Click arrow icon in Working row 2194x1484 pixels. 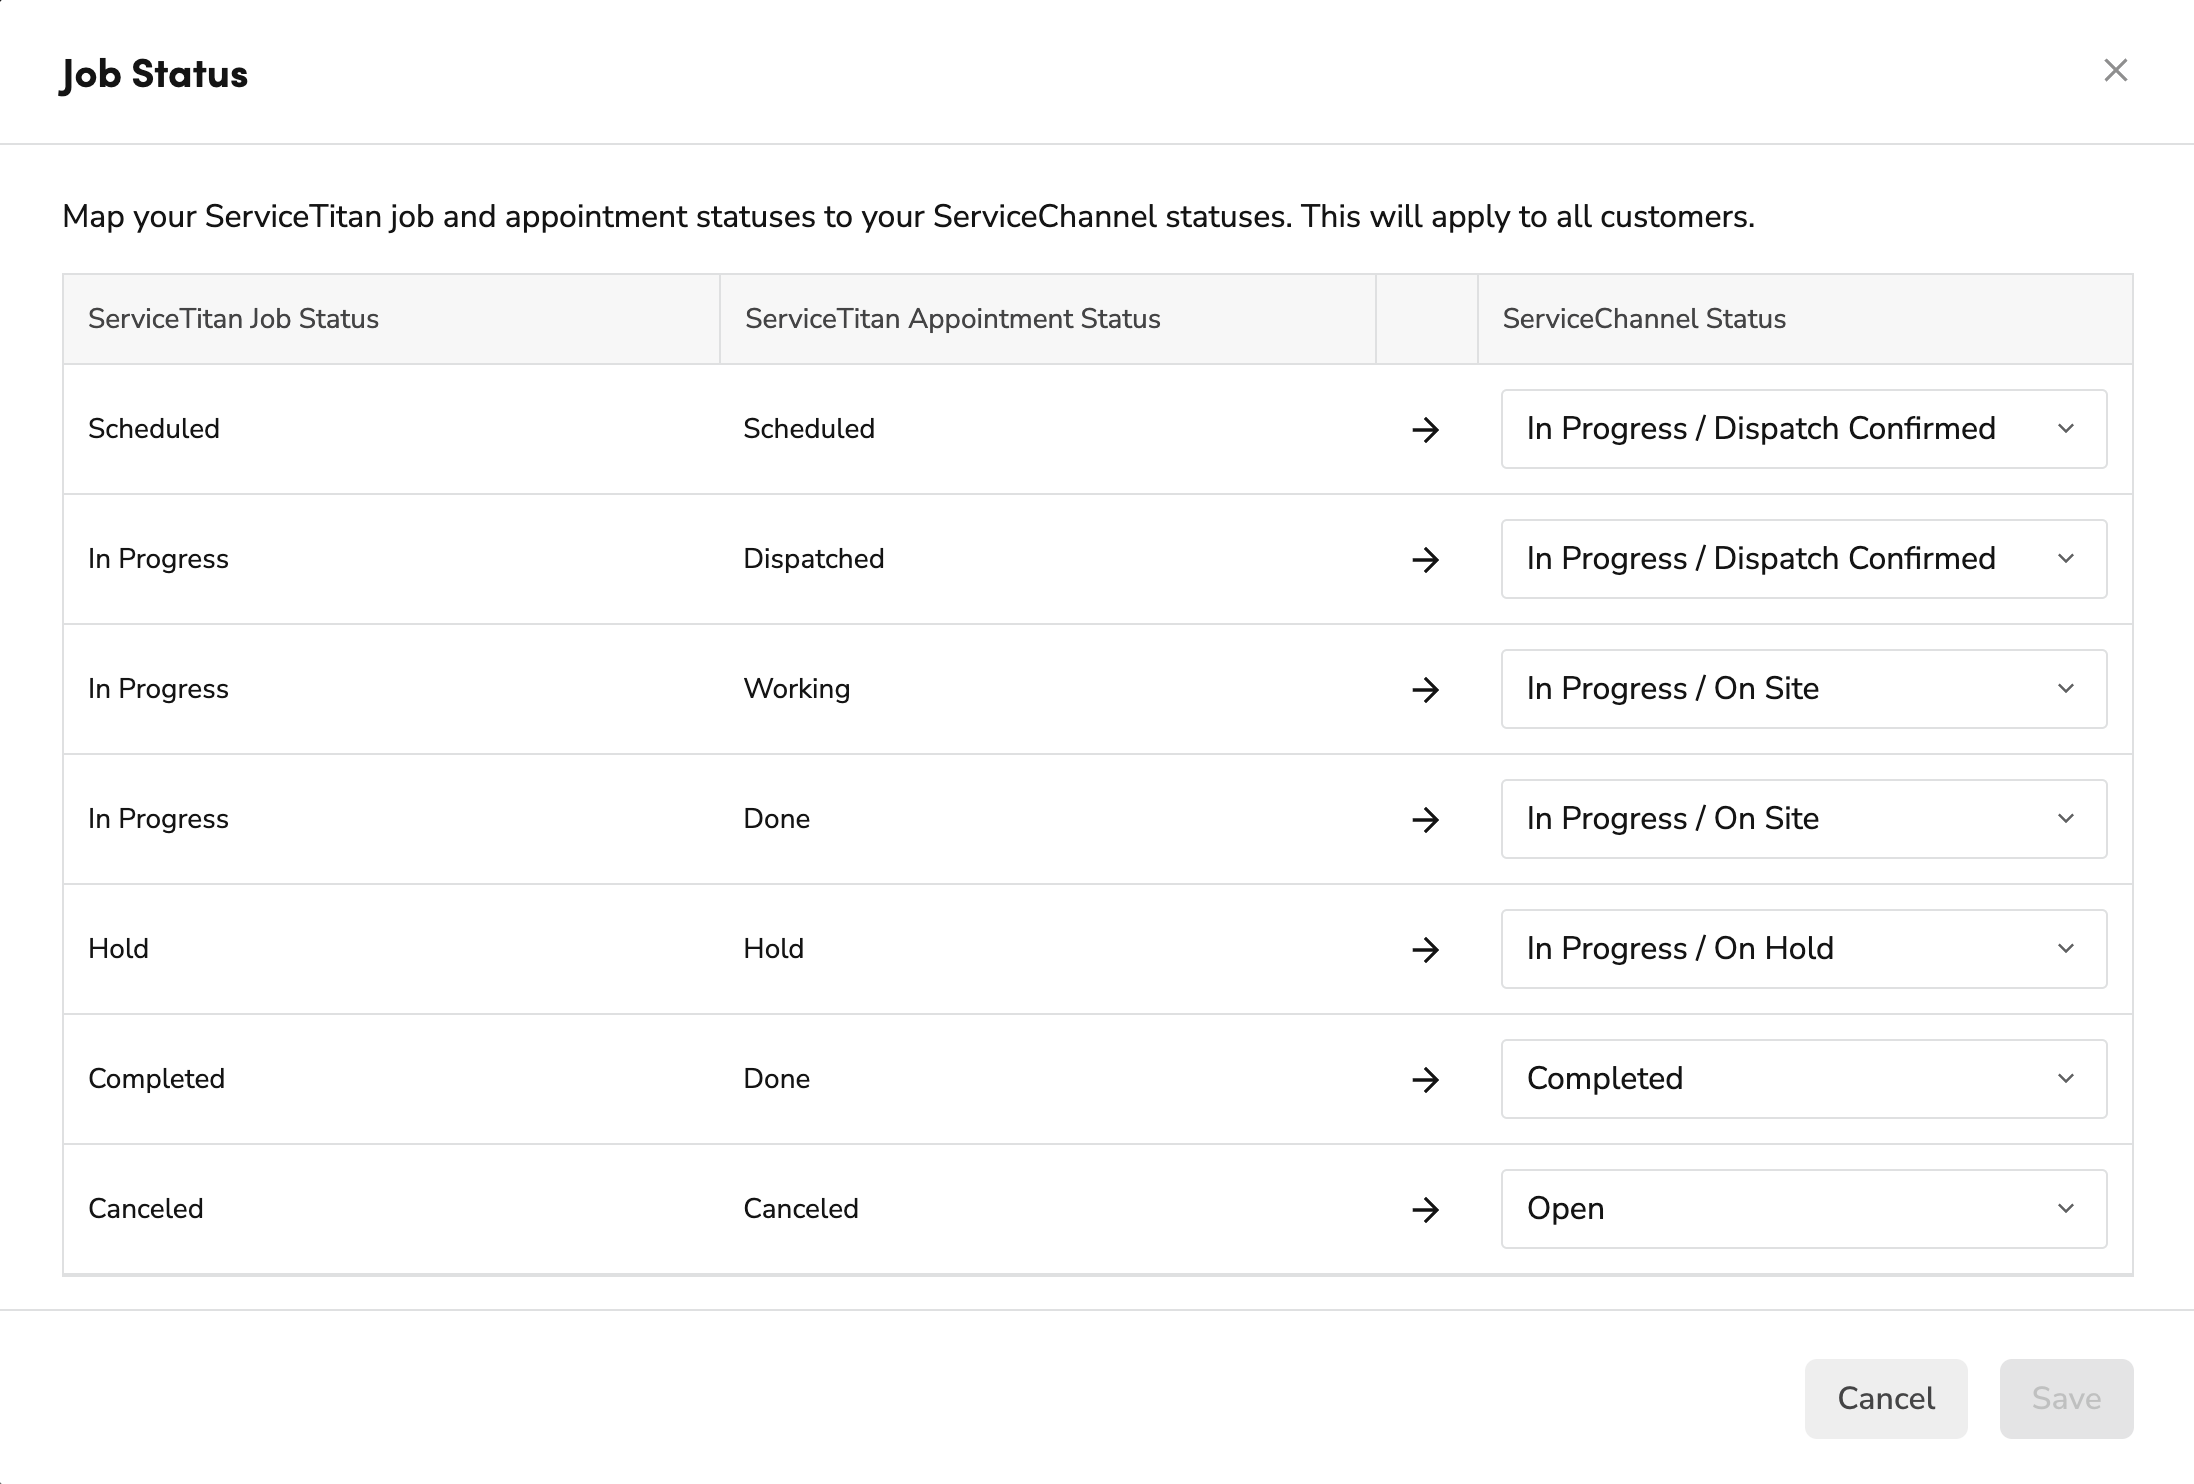coord(1426,690)
